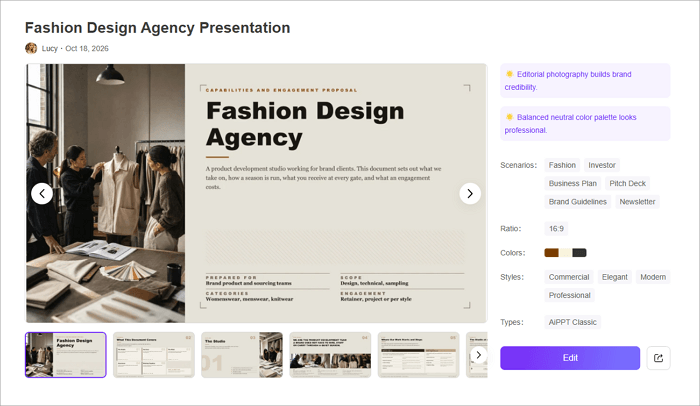The height and width of the screenshot is (406, 700).
Task: Select the Newsletter scenario tag
Action: pyautogui.click(x=637, y=202)
